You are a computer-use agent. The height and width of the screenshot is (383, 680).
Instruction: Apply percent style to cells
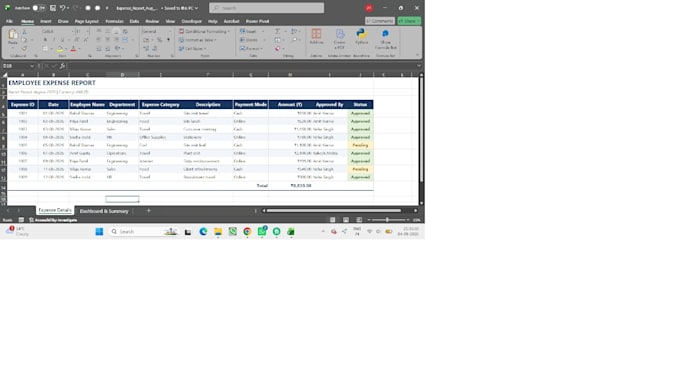160,40
